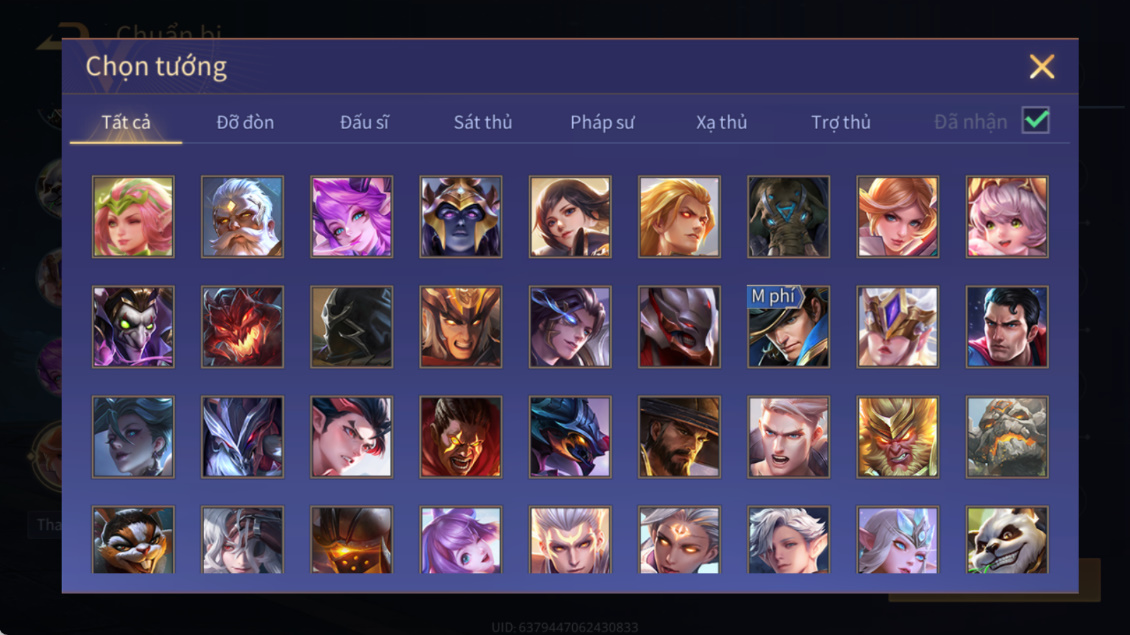Choose the pink-haired elf with leaf crown
Screen dimensions: 1130x635
point(133,217)
